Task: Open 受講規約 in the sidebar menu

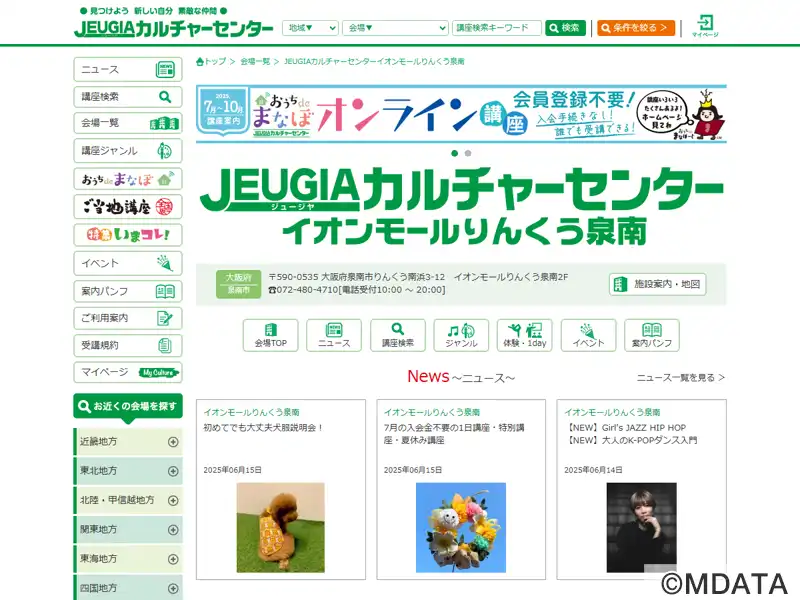Action: pyautogui.click(x=128, y=345)
